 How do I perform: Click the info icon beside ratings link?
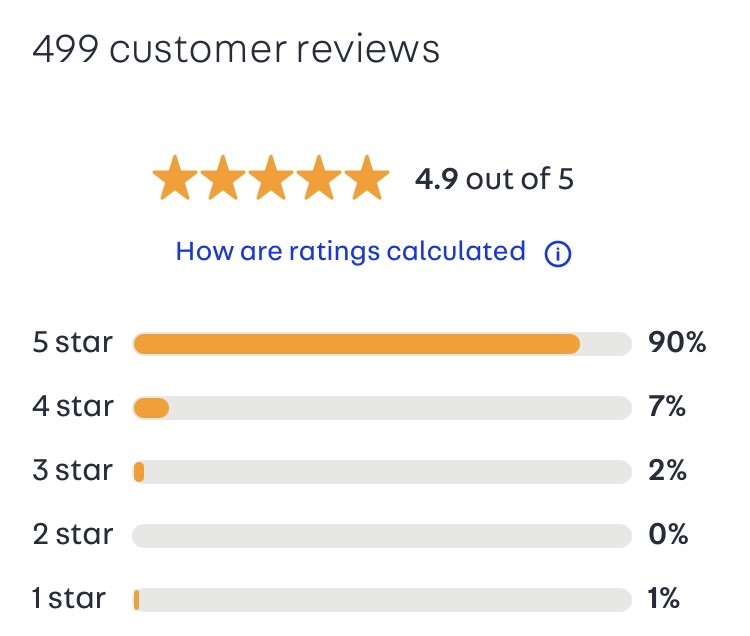point(558,253)
